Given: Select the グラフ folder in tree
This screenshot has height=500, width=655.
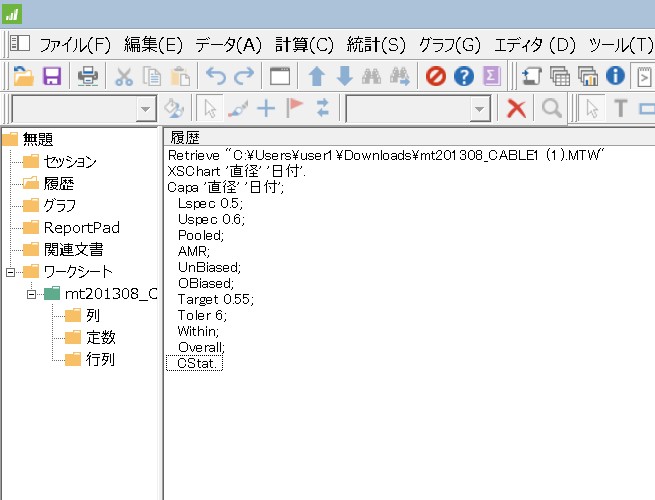Looking at the screenshot, I should coord(60,206).
